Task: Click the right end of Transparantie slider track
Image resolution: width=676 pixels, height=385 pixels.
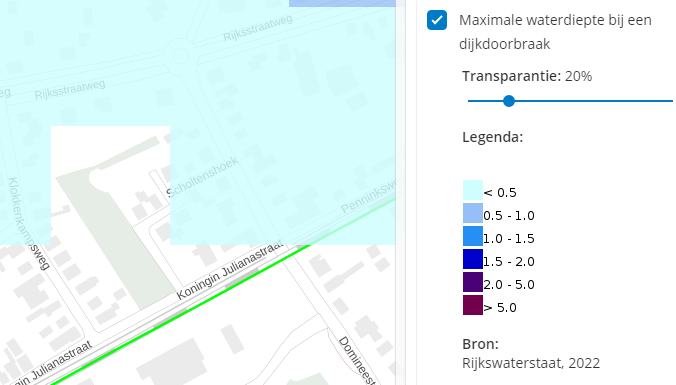Action: click(x=670, y=101)
